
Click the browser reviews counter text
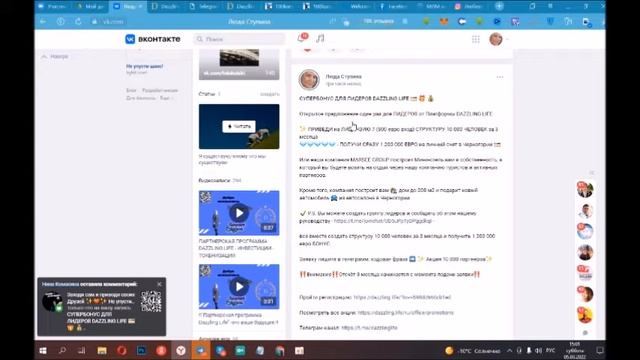pyautogui.click(x=378, y=21)
